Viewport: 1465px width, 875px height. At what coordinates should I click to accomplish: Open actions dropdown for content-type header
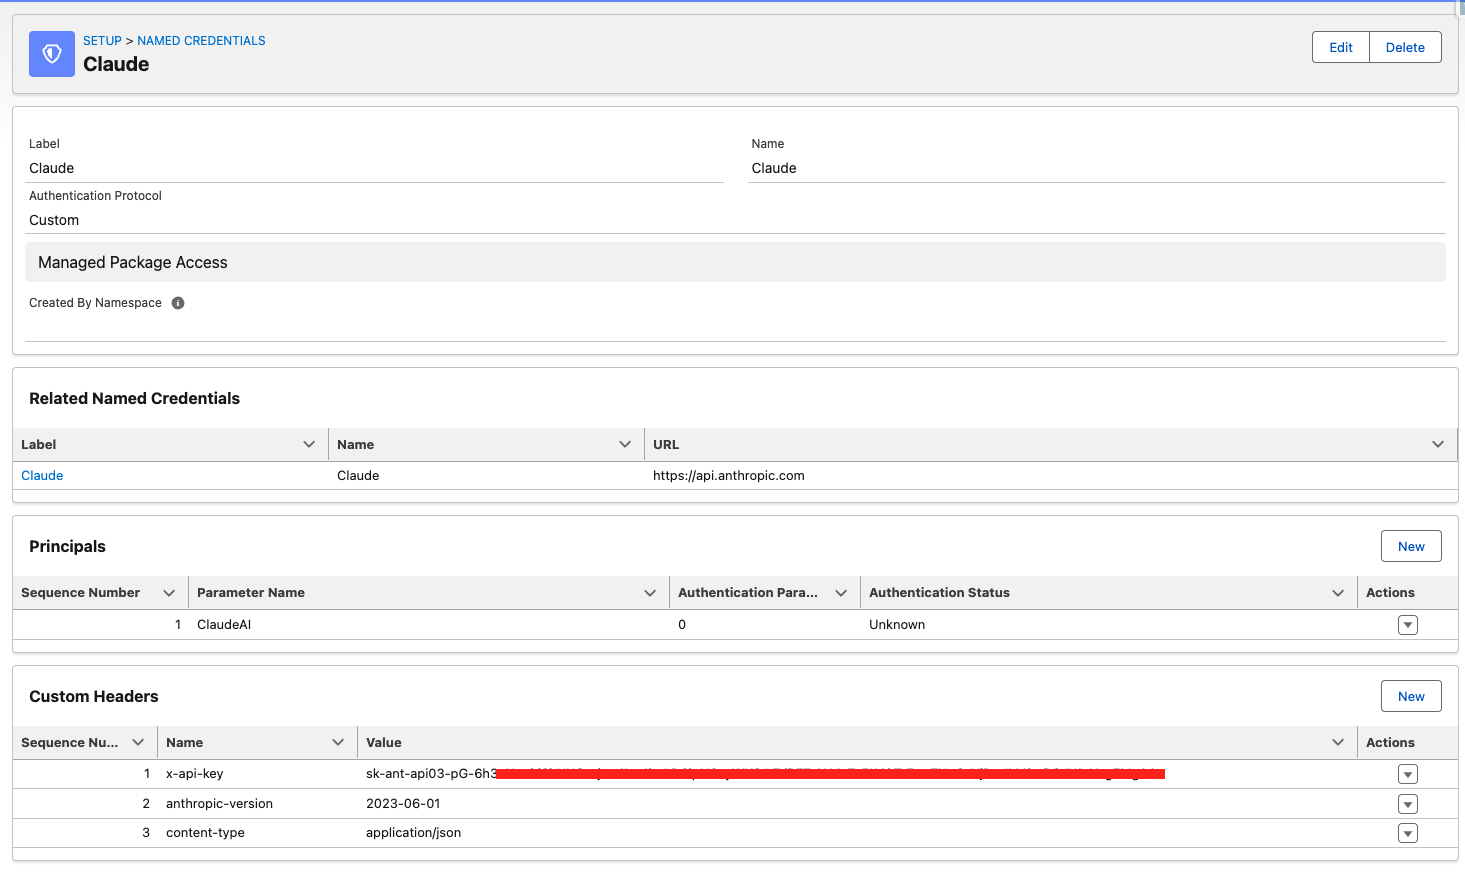pos(1408,833)
